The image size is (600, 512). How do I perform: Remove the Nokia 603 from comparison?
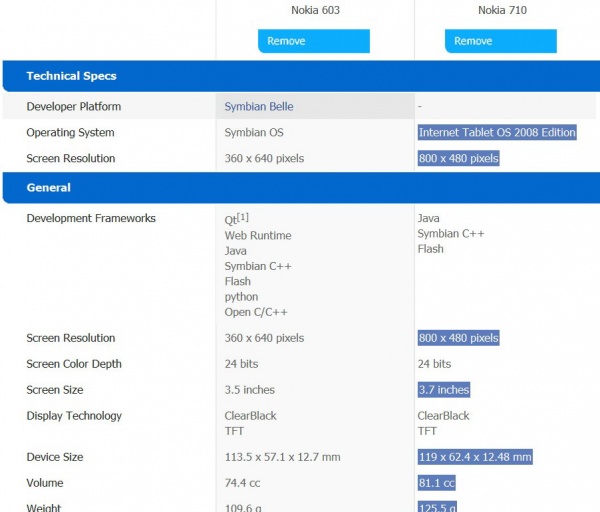point(313,41)
